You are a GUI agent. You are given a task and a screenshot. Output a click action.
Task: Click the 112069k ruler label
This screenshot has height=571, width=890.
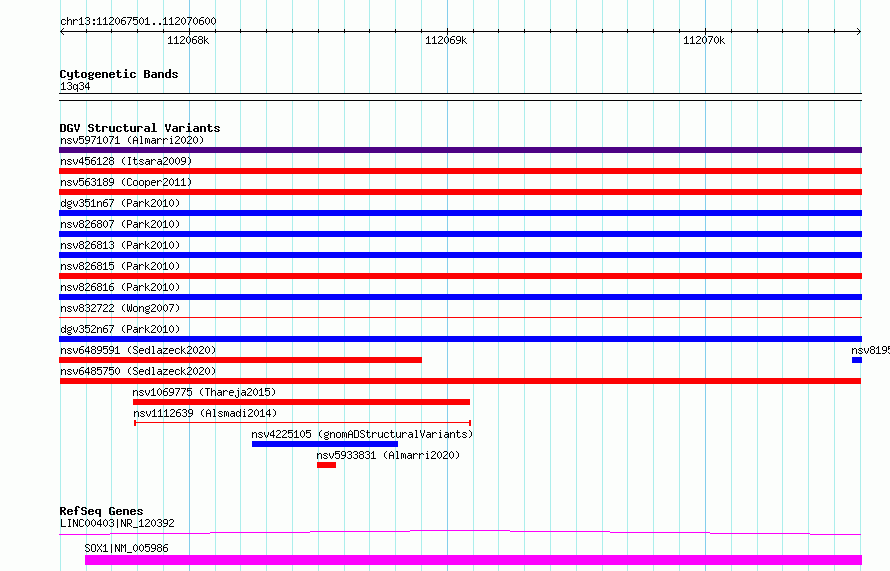(x=446, y=40)
